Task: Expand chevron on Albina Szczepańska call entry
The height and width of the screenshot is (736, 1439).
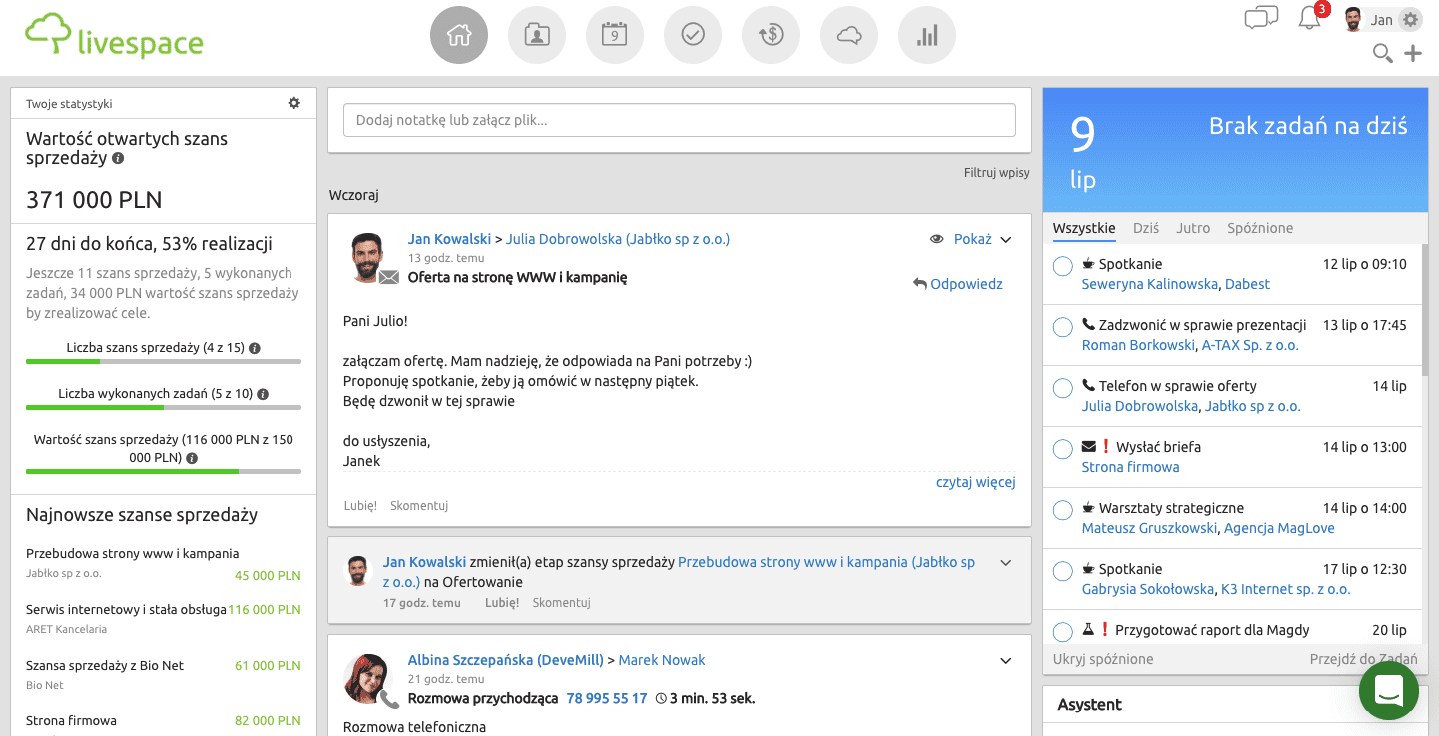Action: tap(1006, 660)
